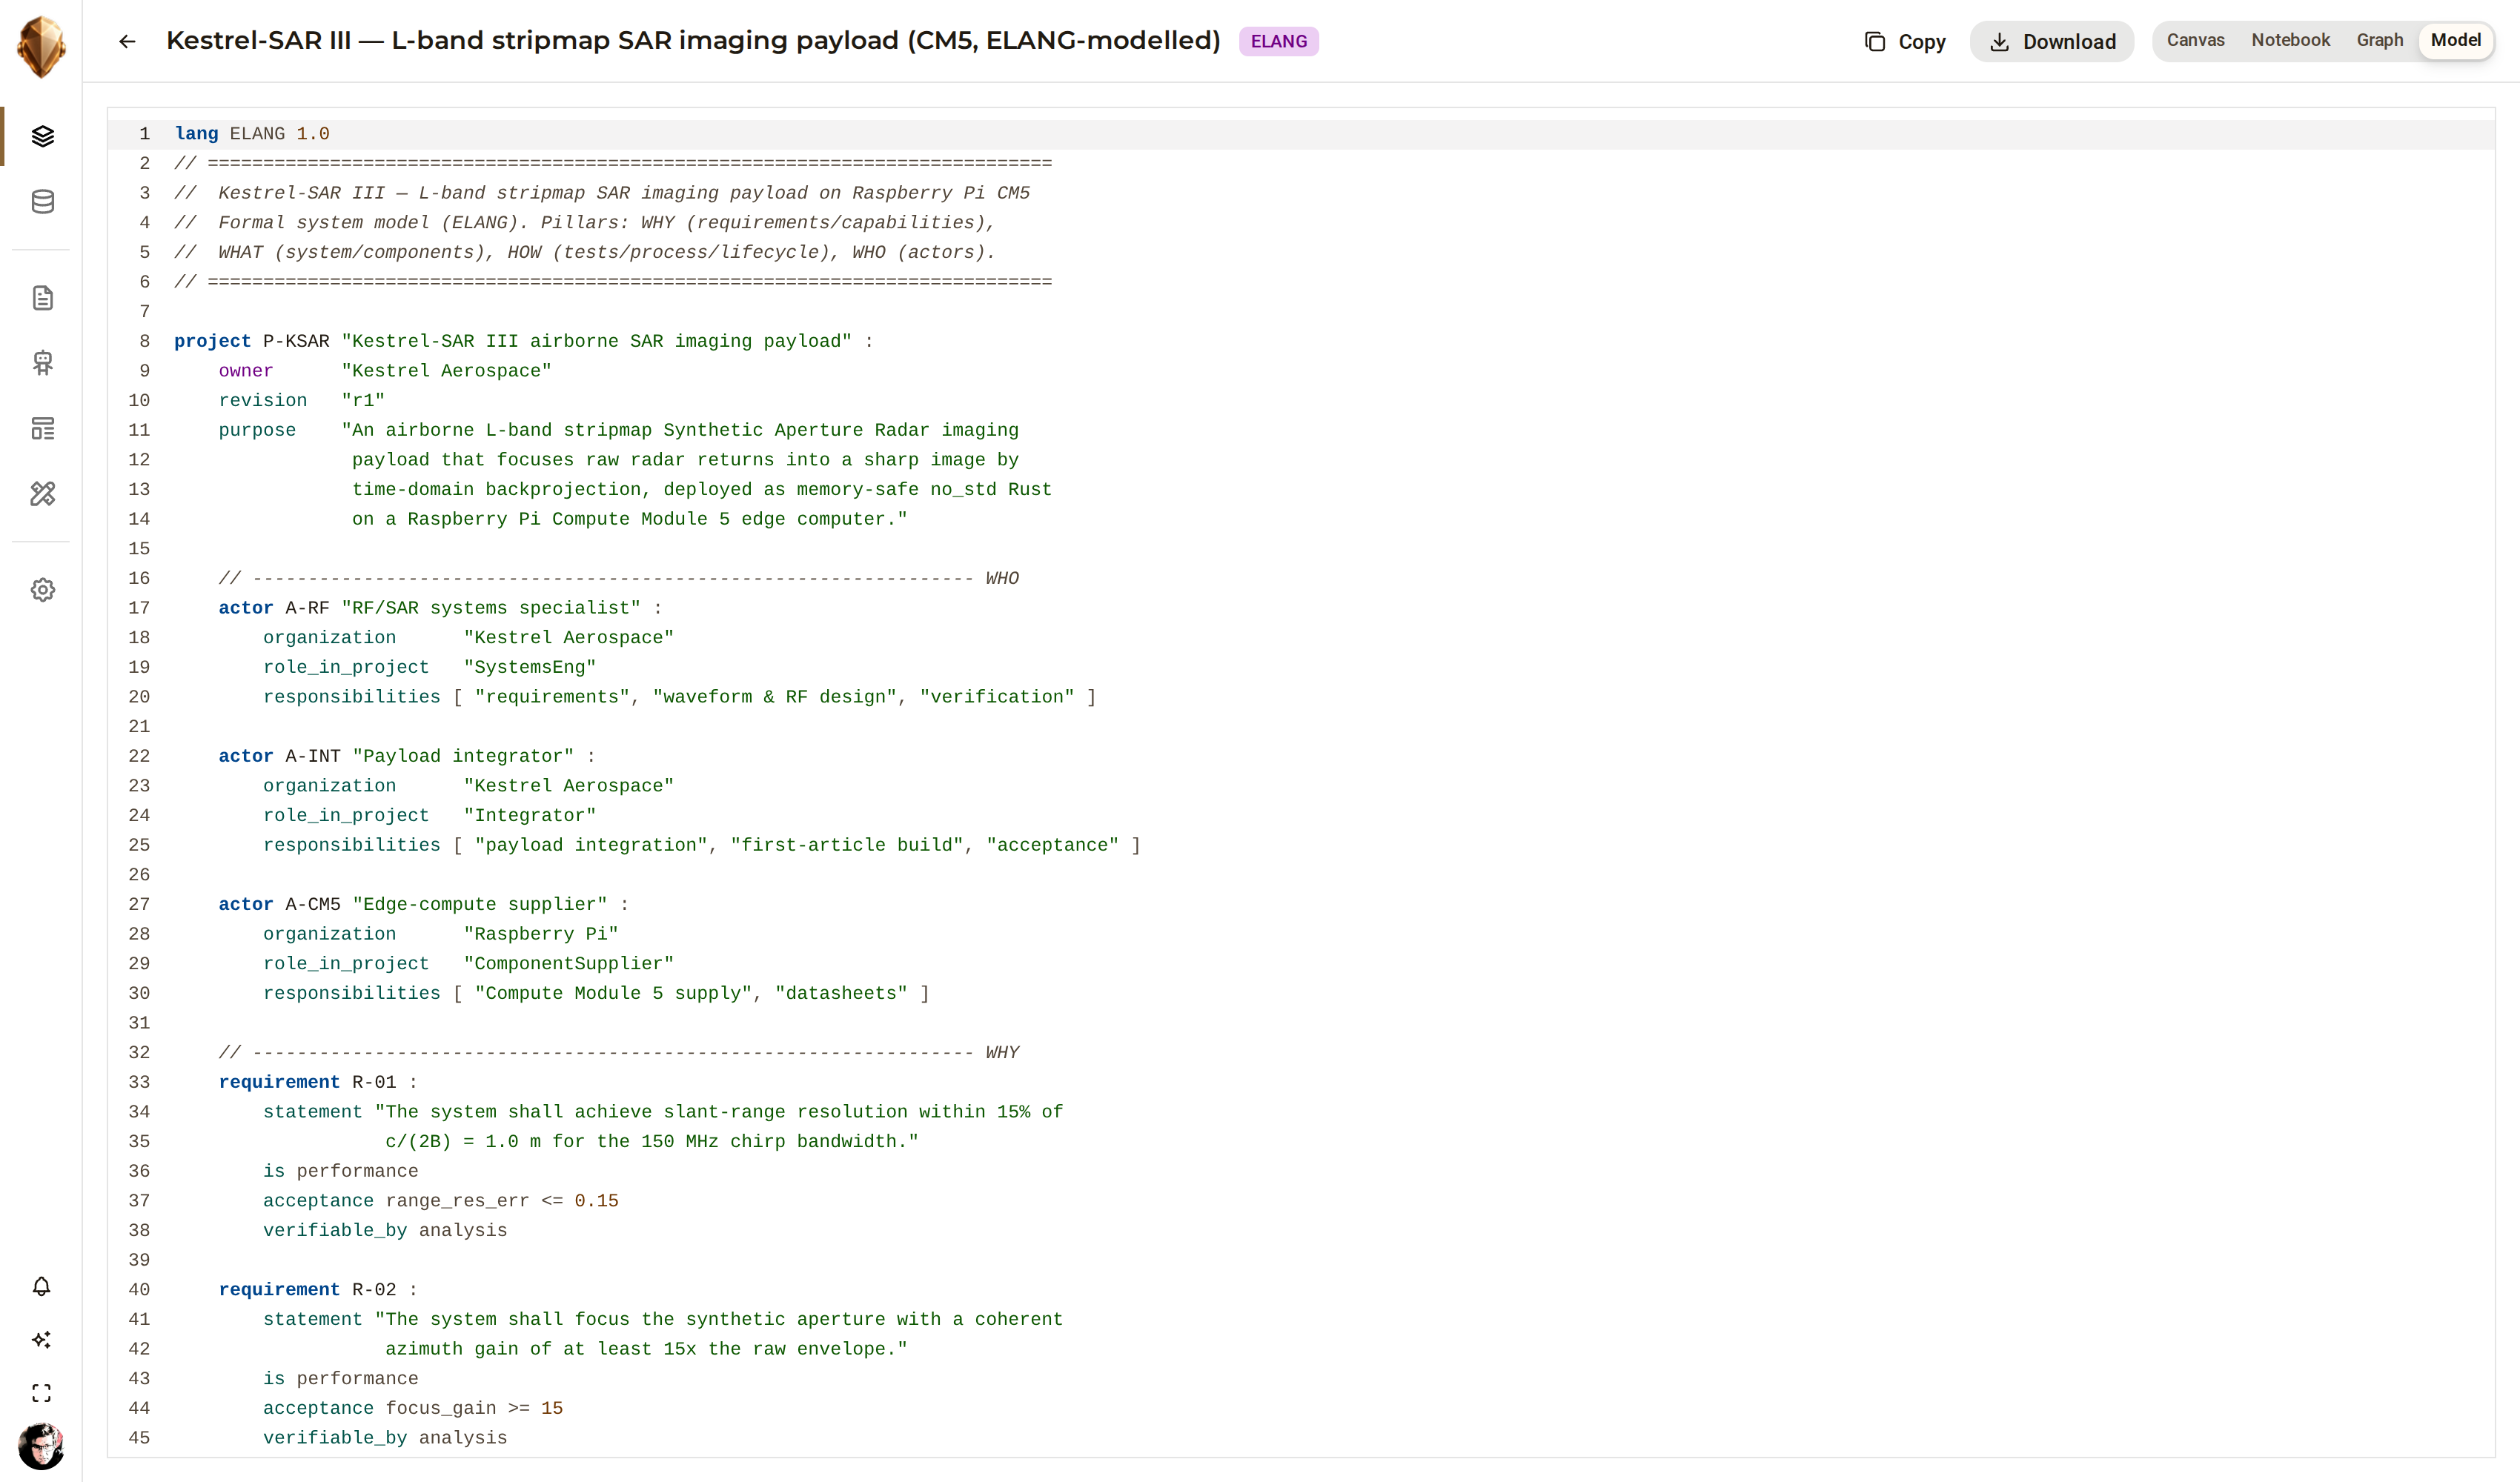Click the actor A-RF definition line
Image resolution: width=2520 pixels, height=1482 pixels.
coord(440,608)
